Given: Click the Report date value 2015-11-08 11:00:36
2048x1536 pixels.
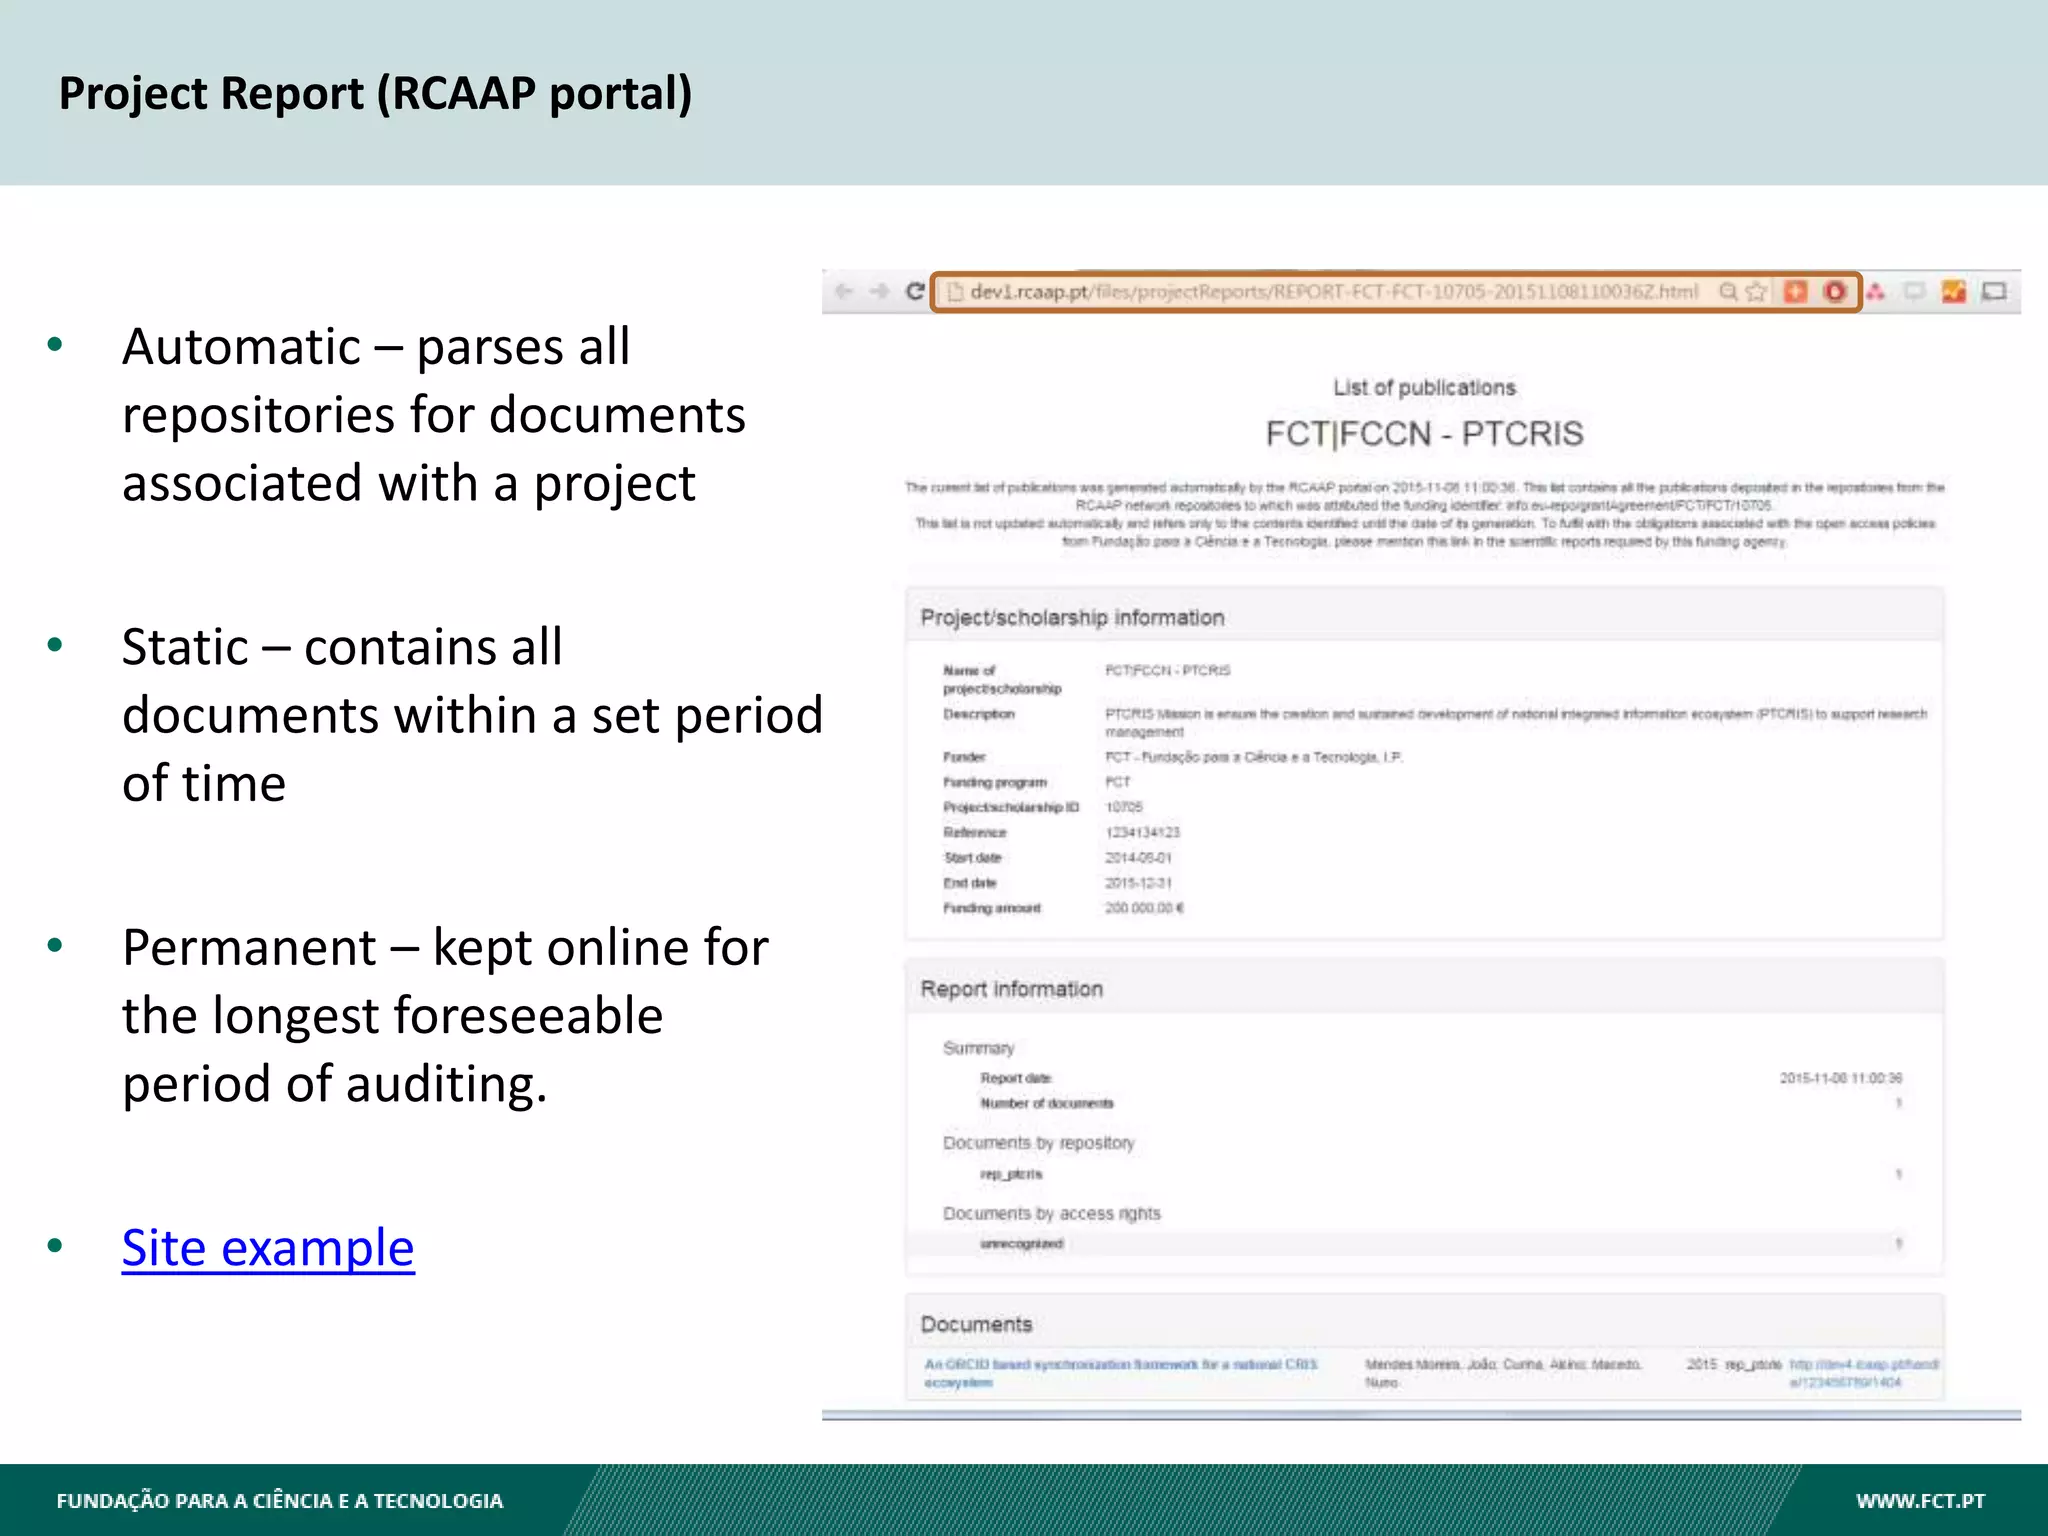Looking at the screenshot, I should (x=1840, y=1078).
